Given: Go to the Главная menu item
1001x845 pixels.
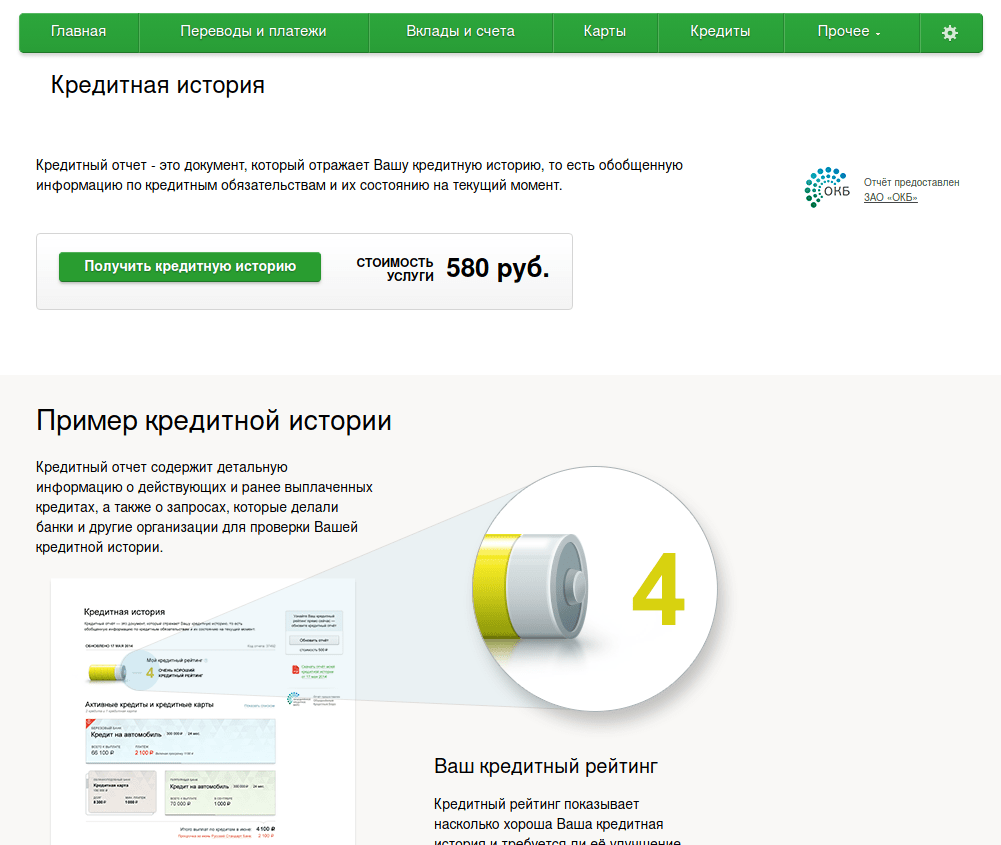Looking at the screenshot, I should click(x=79, y=32).
